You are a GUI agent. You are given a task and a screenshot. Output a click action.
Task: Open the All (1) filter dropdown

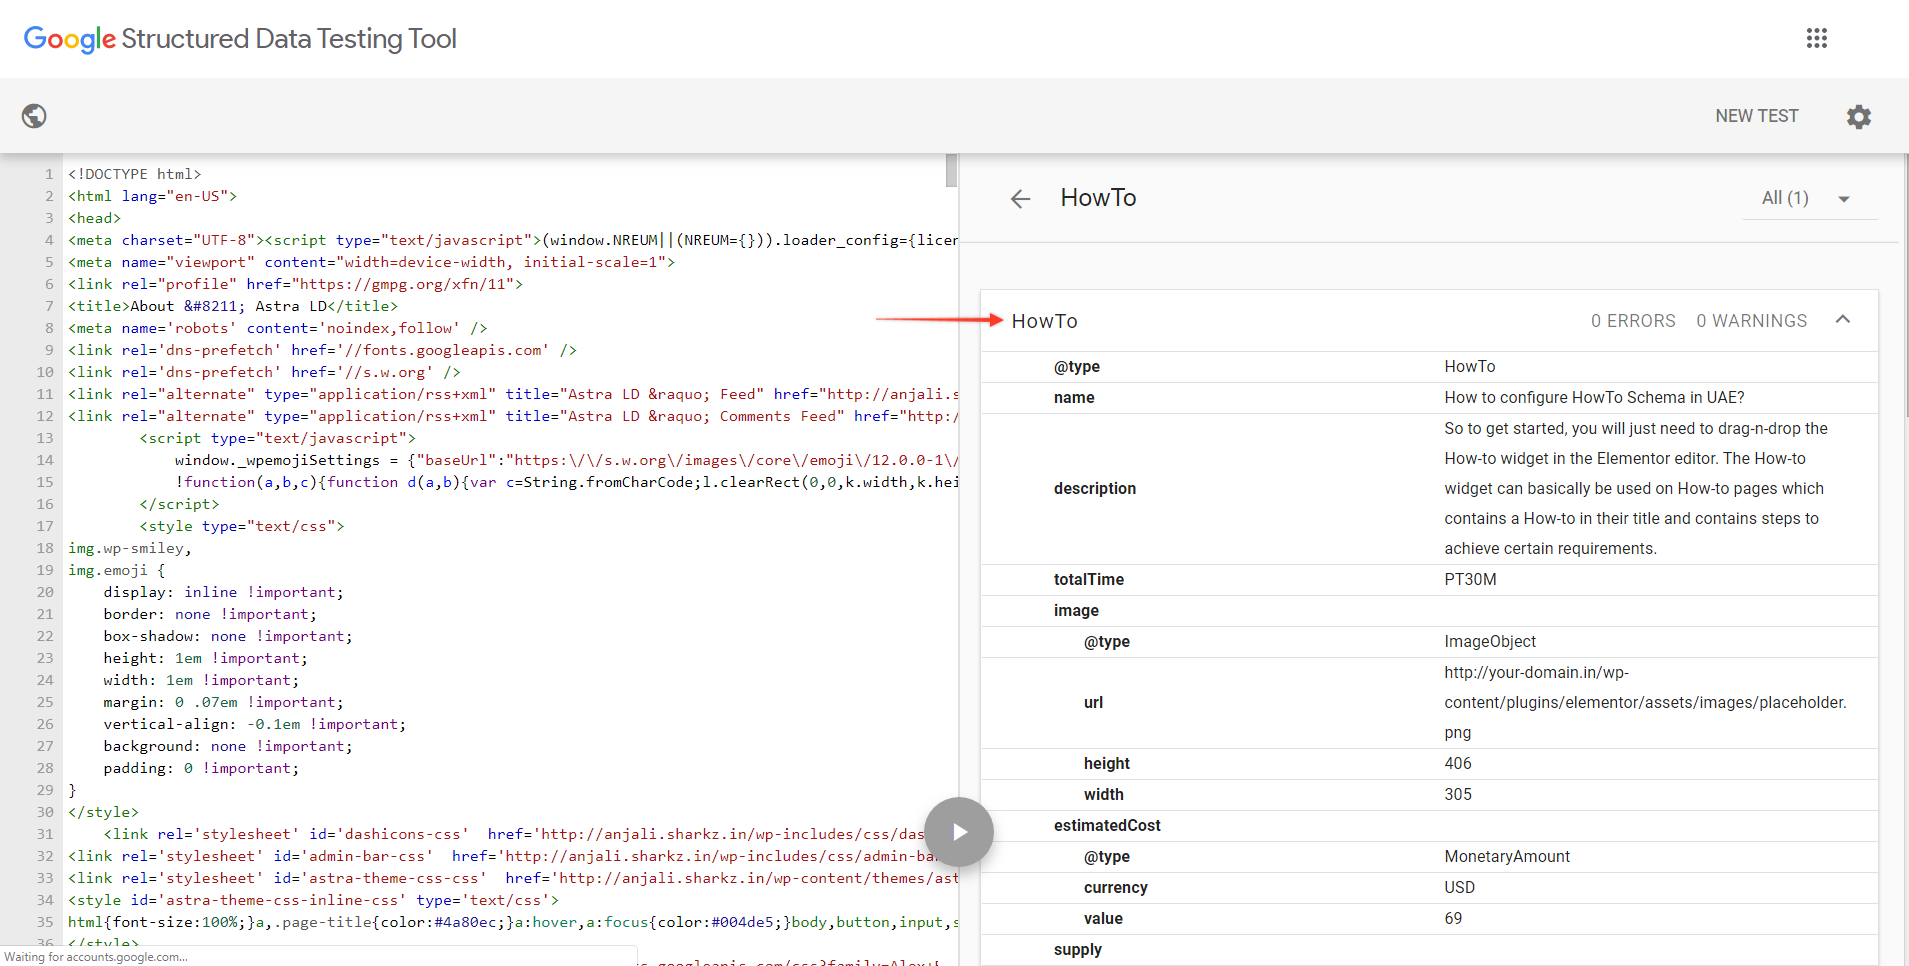[x=1808, y=198]
